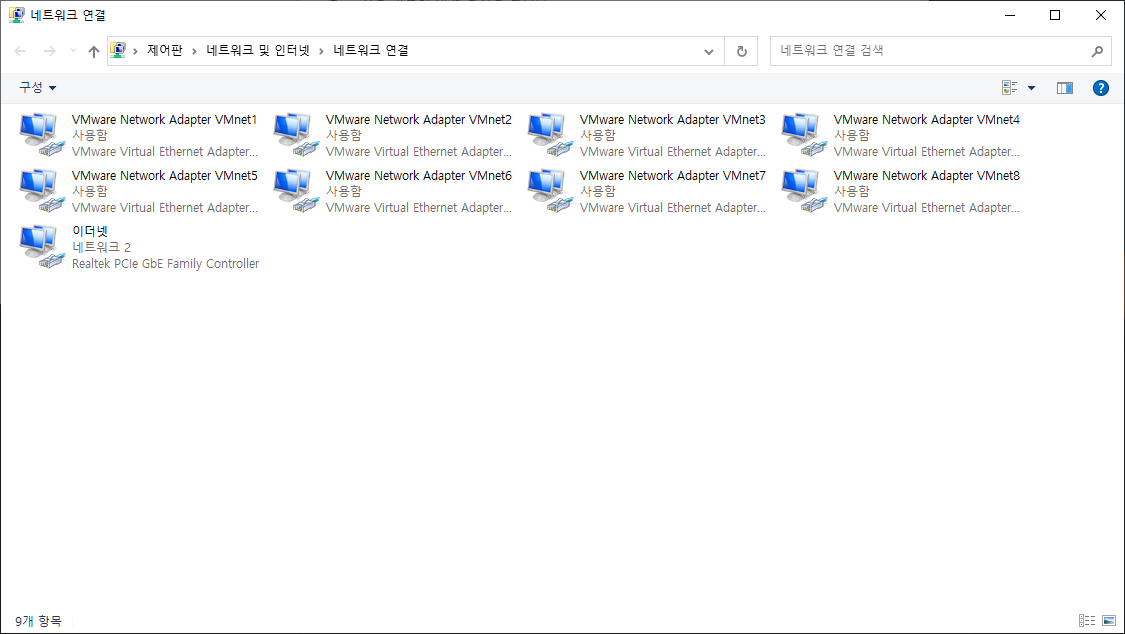This screenshot has width=1125, height=634.
Task: Click the VMware Network Adapter VMnet2 name
Action: coord(418,120)
